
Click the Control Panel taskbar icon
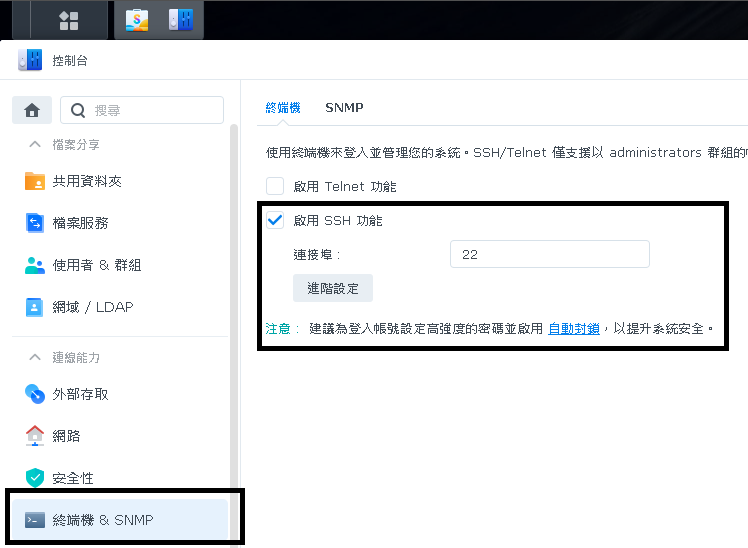click(x=180, y=19)
